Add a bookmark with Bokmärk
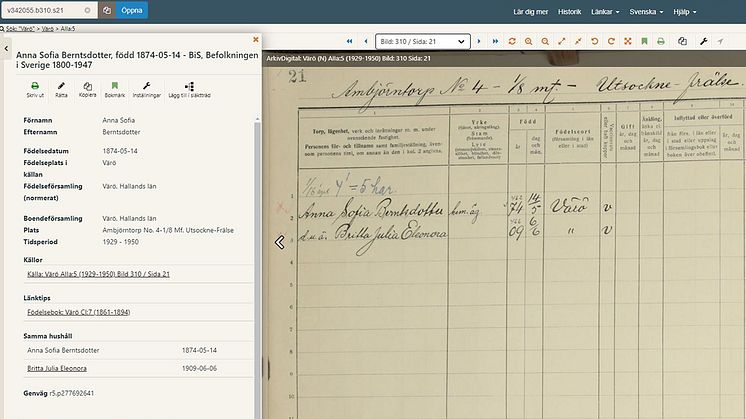 coord(115,89)
